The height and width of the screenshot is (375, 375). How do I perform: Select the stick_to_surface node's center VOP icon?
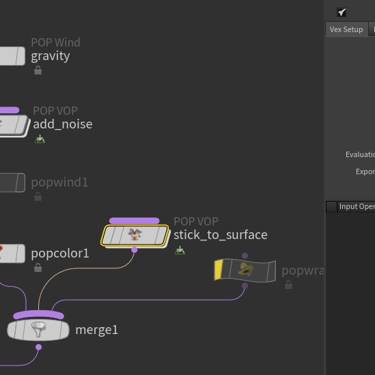click(x=135, y=235)
